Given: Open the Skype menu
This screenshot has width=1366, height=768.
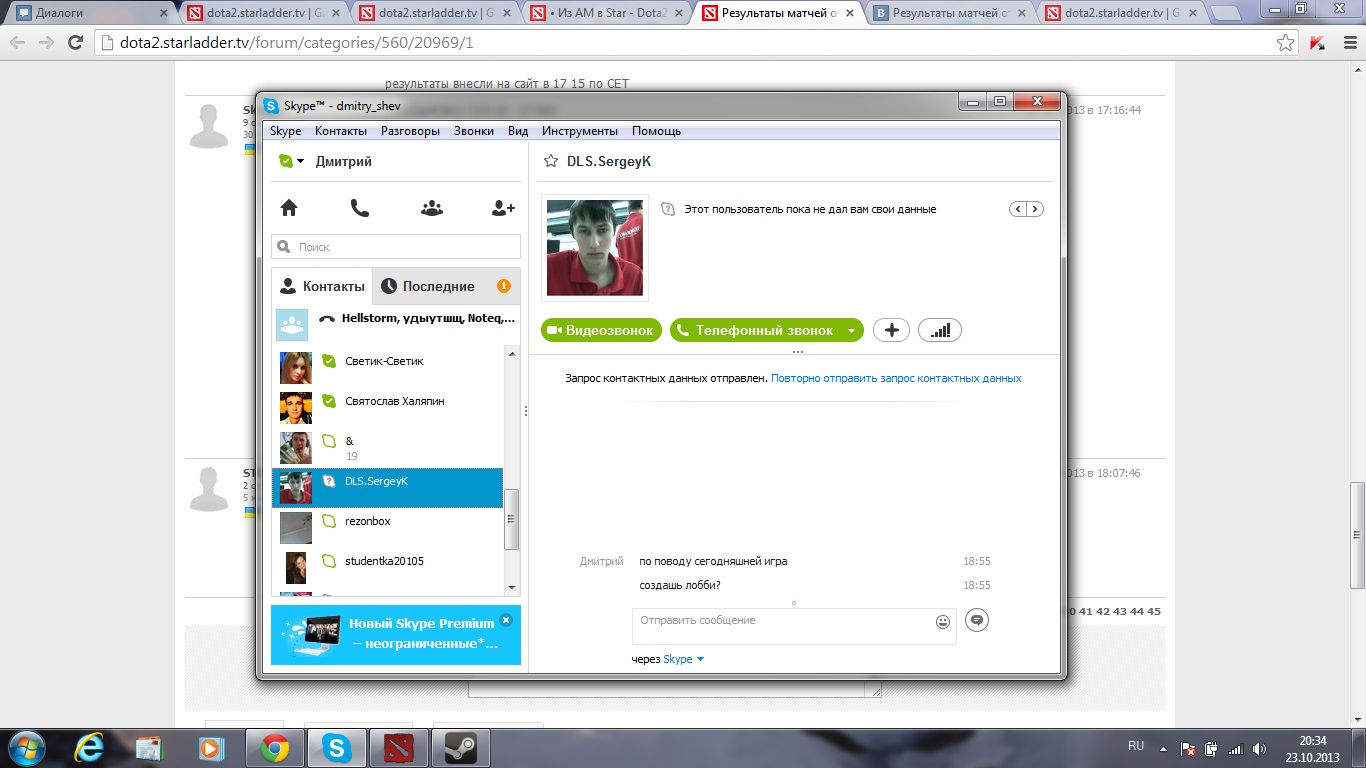Looking at the screenshot, I should point(285,131).
